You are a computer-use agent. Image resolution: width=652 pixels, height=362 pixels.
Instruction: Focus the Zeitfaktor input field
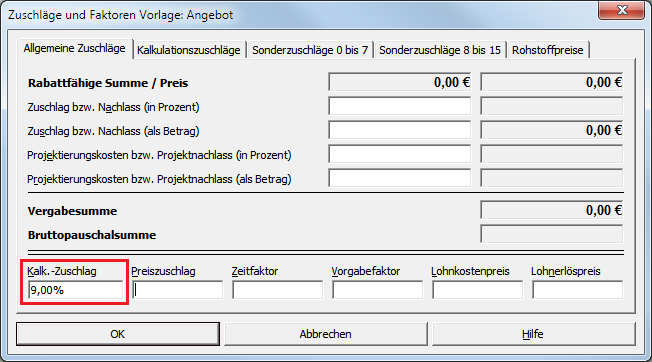277,290
